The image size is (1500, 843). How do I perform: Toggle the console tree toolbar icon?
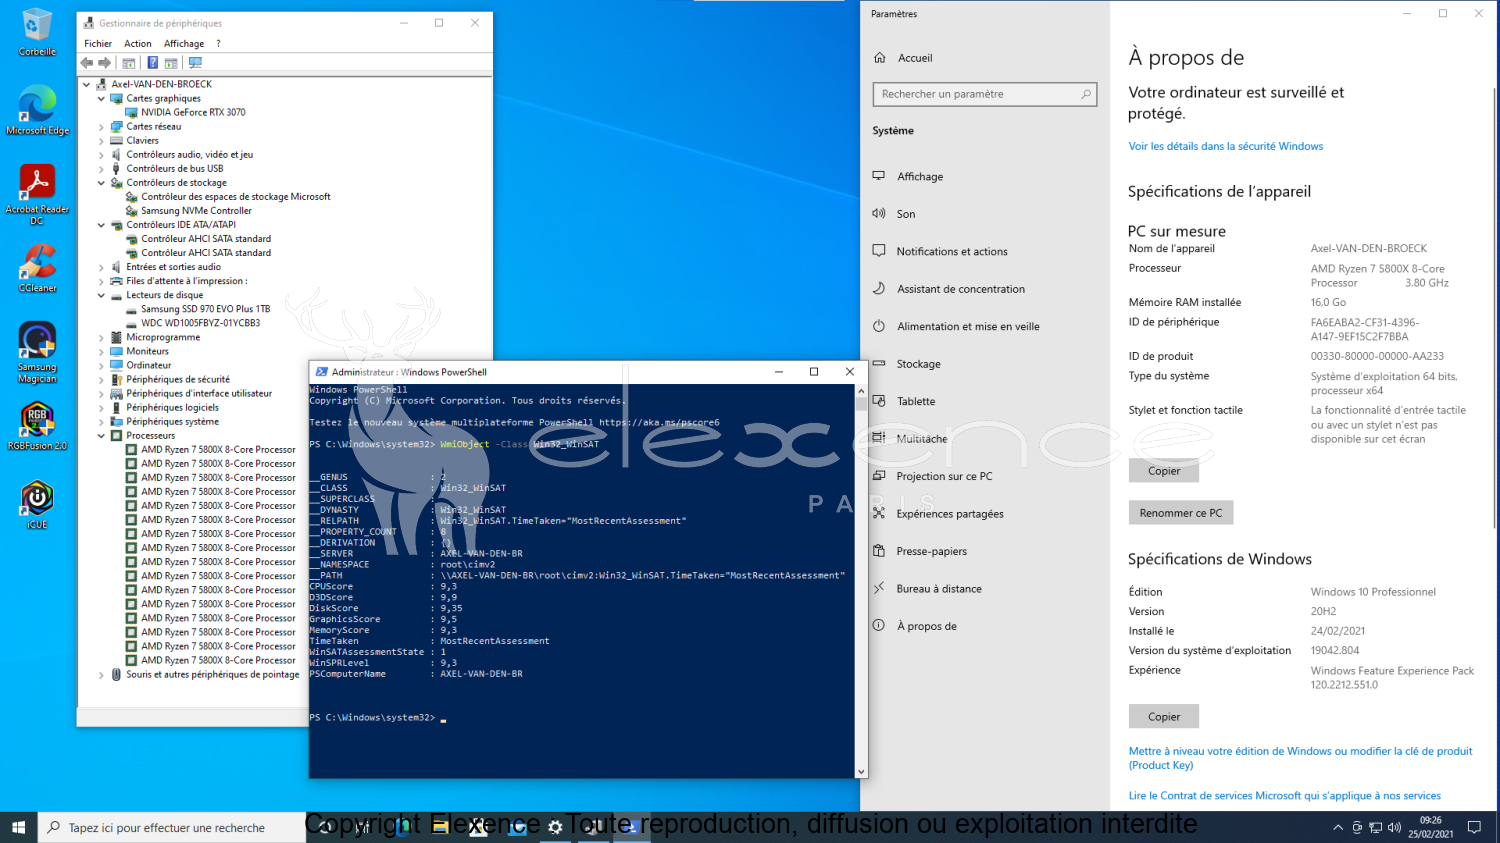point(129,63)
